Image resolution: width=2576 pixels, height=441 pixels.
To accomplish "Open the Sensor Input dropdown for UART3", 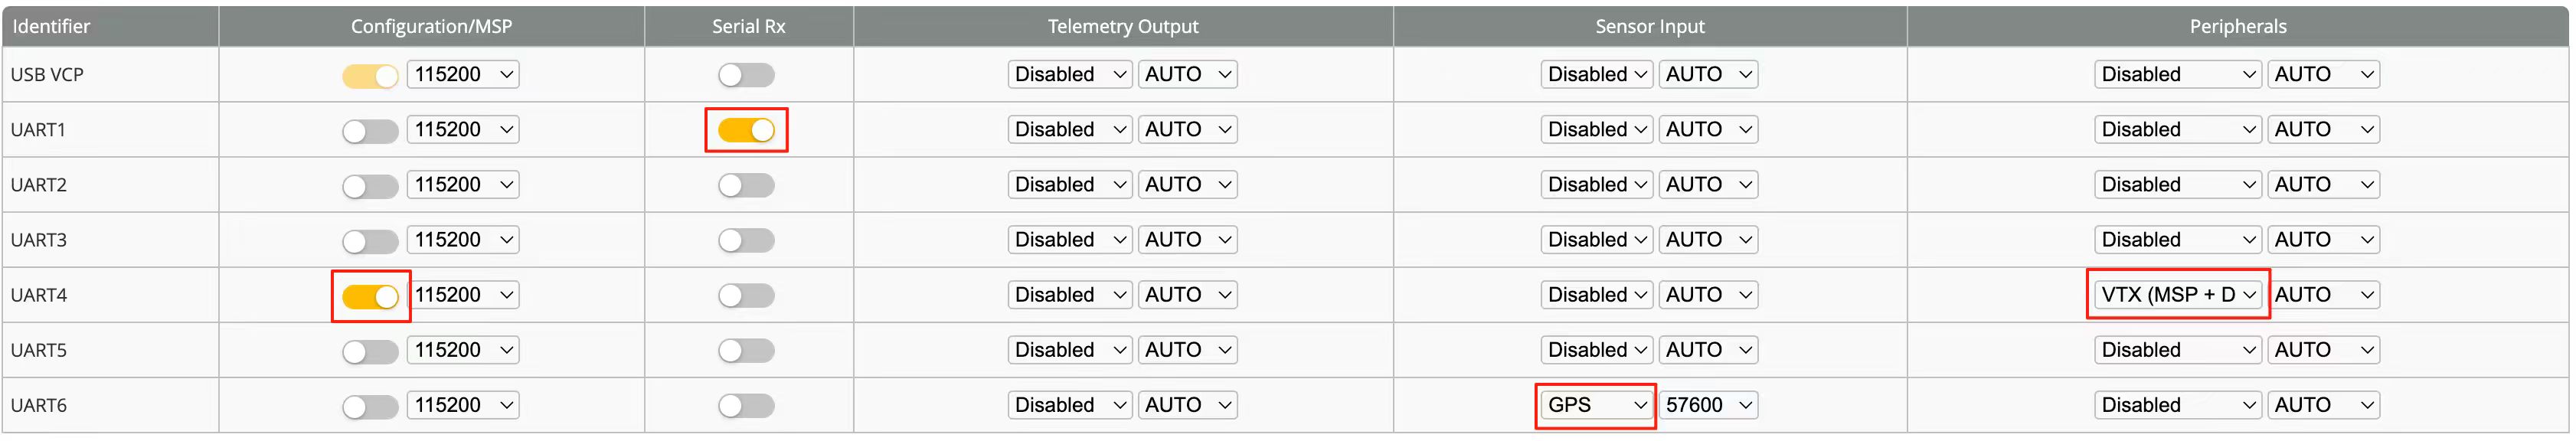I will click(1596, 239).
